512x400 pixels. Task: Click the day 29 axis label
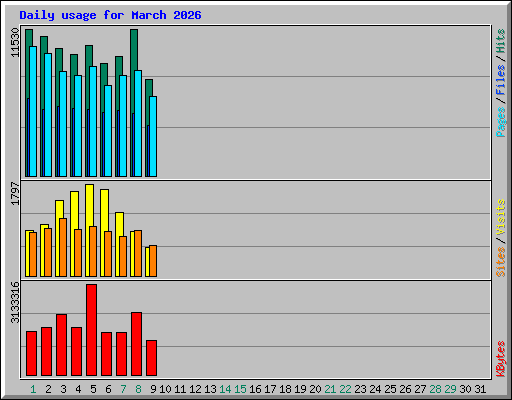450,389
